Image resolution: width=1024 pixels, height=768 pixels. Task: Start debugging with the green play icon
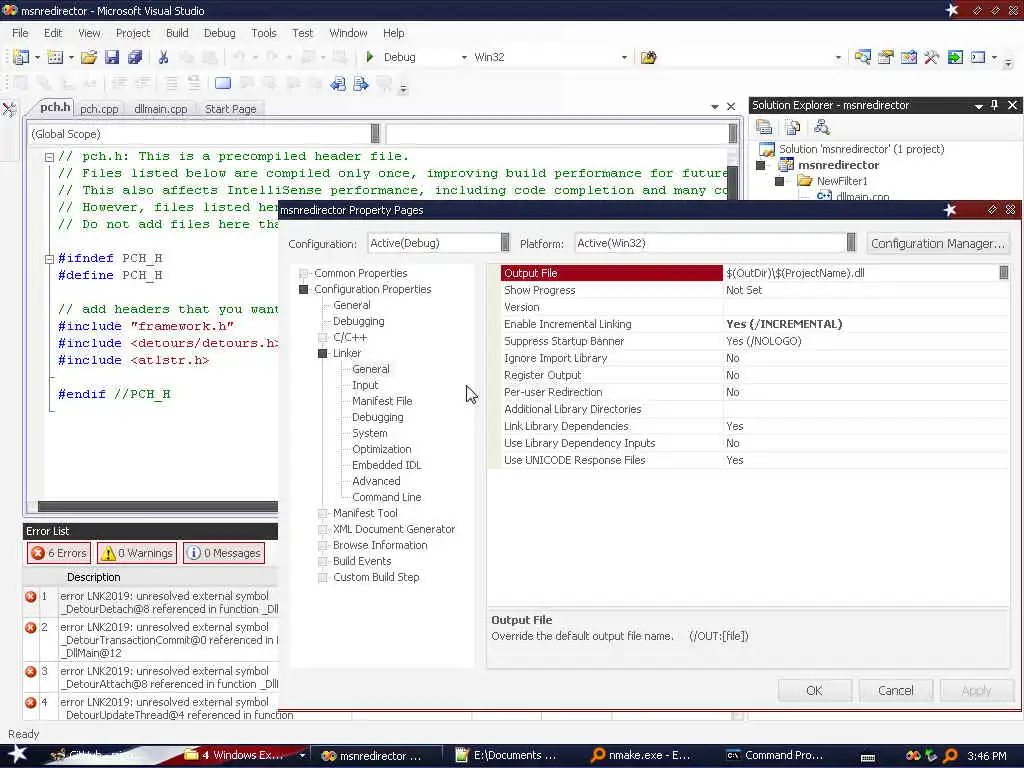coord(370,57)
